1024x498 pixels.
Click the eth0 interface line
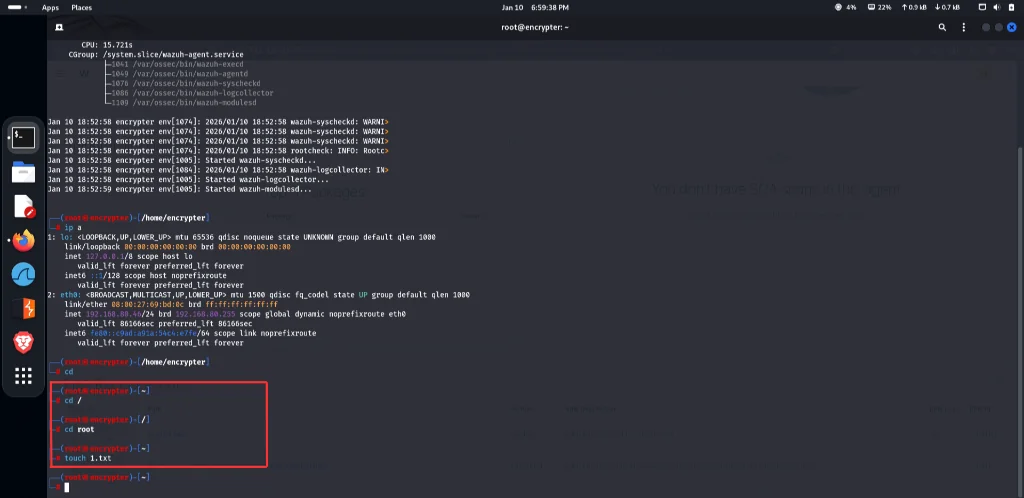[259, 295]
